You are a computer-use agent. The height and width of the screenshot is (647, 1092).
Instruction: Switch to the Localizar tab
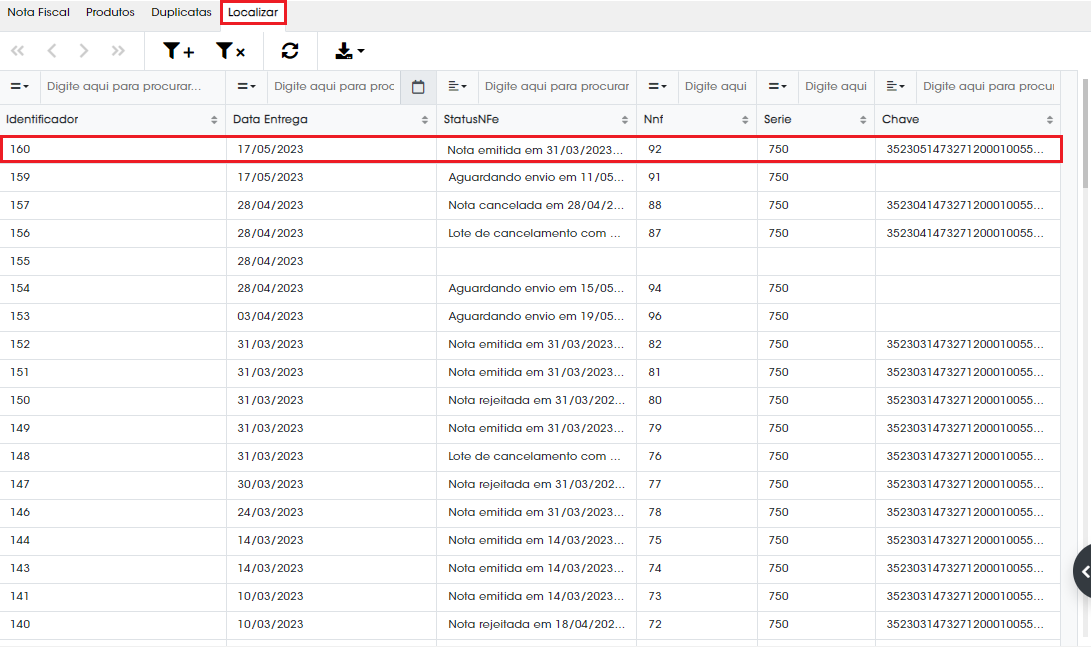(x=253, y=13)
